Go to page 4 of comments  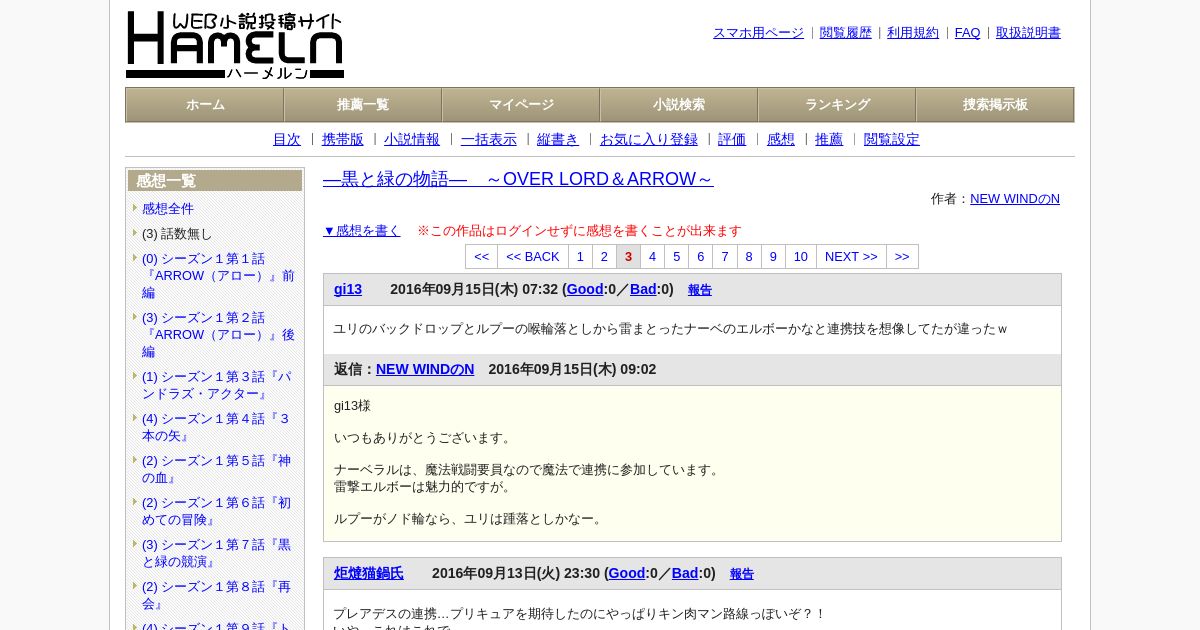pos(652,257)
